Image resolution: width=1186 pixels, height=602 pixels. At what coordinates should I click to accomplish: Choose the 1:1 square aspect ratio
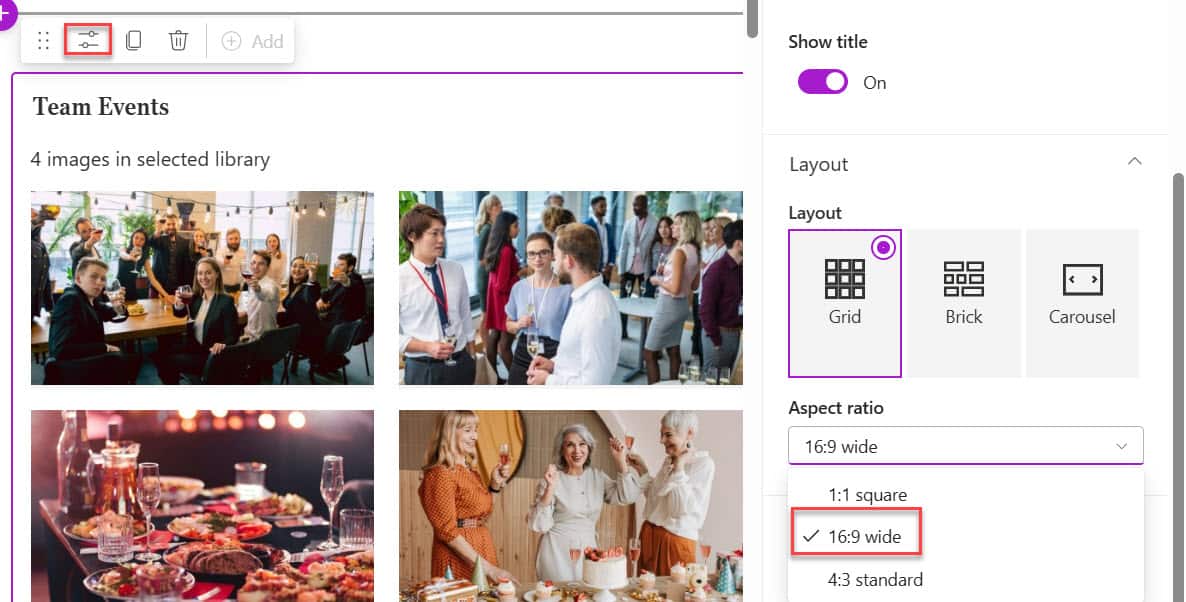[x=867, y=494]
